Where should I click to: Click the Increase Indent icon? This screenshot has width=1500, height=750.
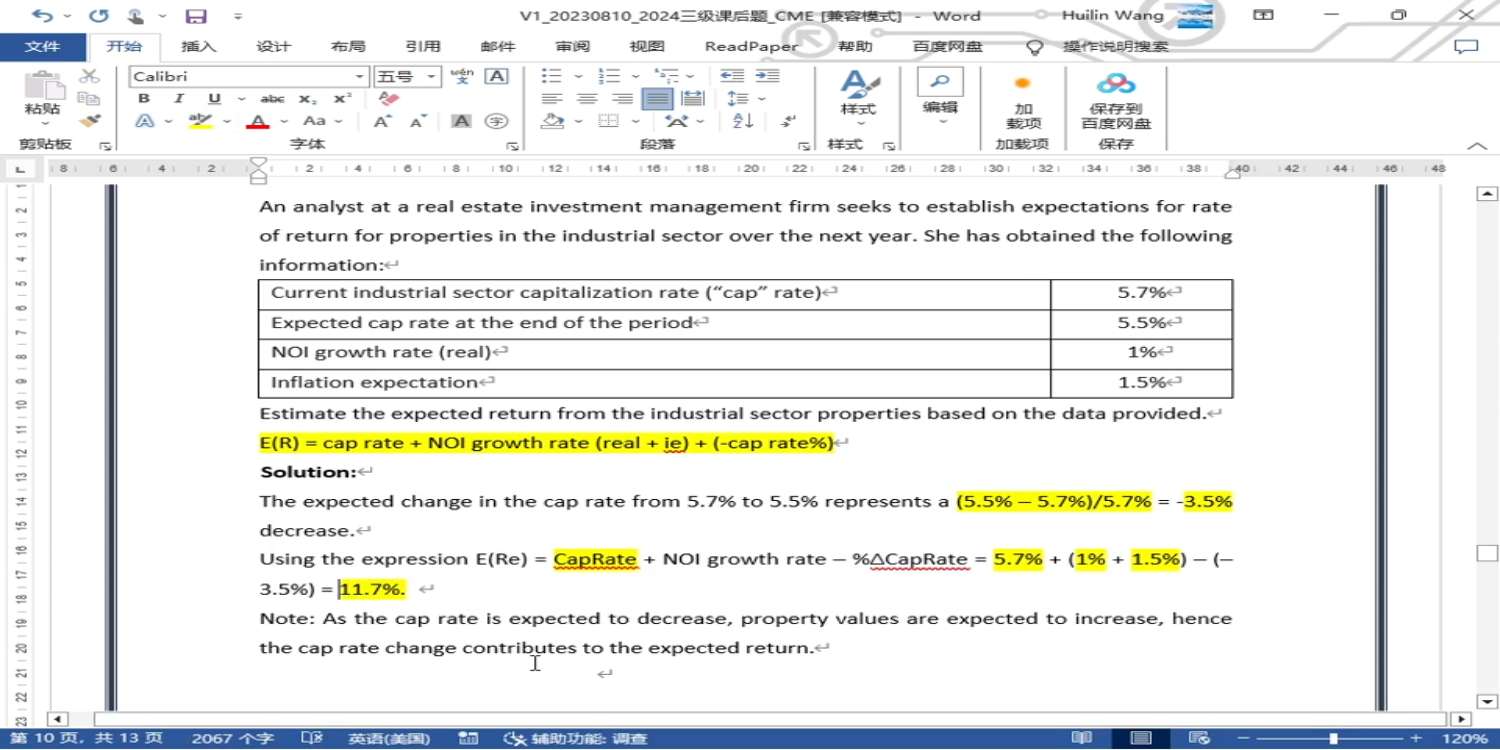point(767,76)
